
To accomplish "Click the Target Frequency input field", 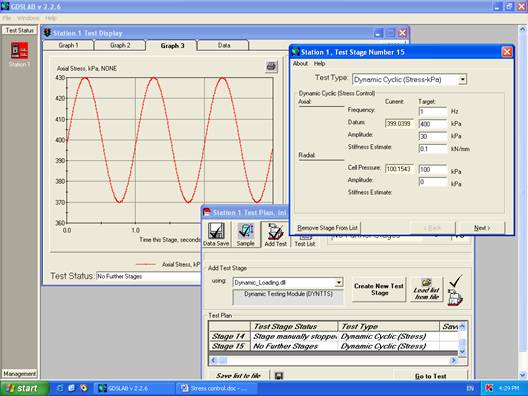I will (x=433, y=111).
